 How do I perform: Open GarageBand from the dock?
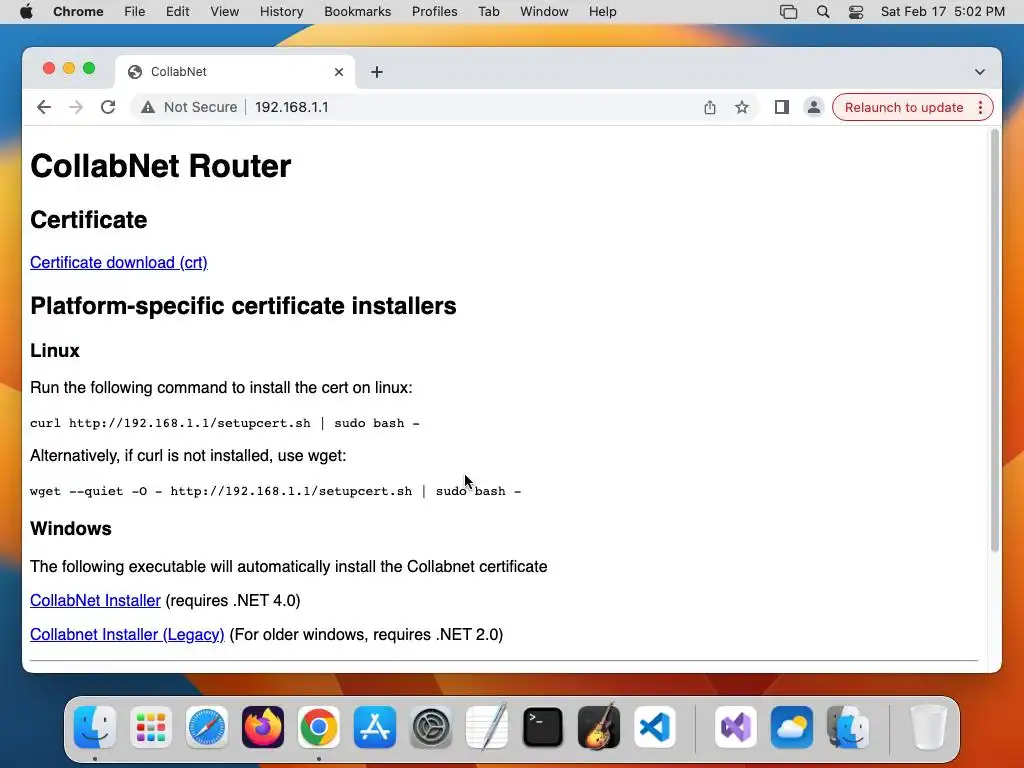coord(599,727)
